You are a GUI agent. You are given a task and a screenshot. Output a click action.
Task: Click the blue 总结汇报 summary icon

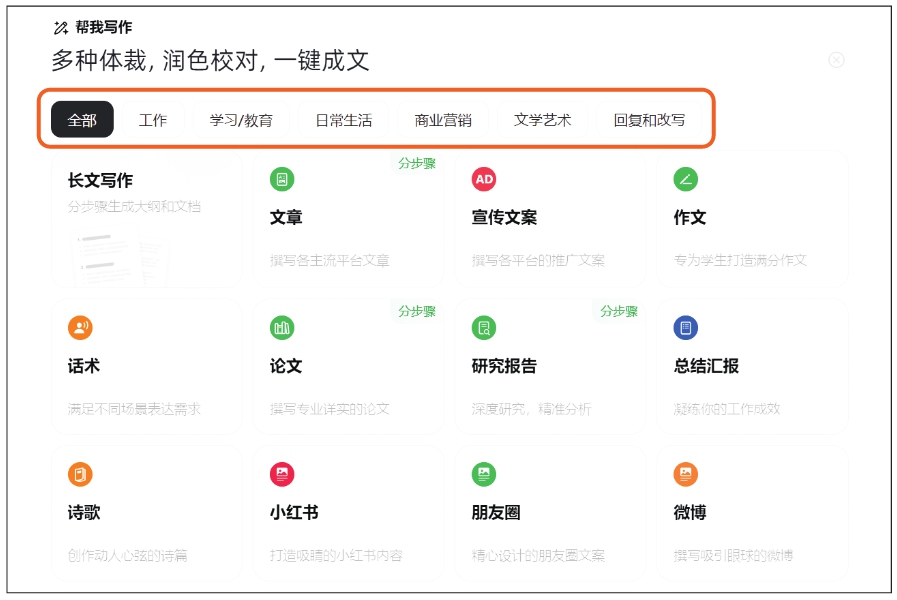coord(686,327)
